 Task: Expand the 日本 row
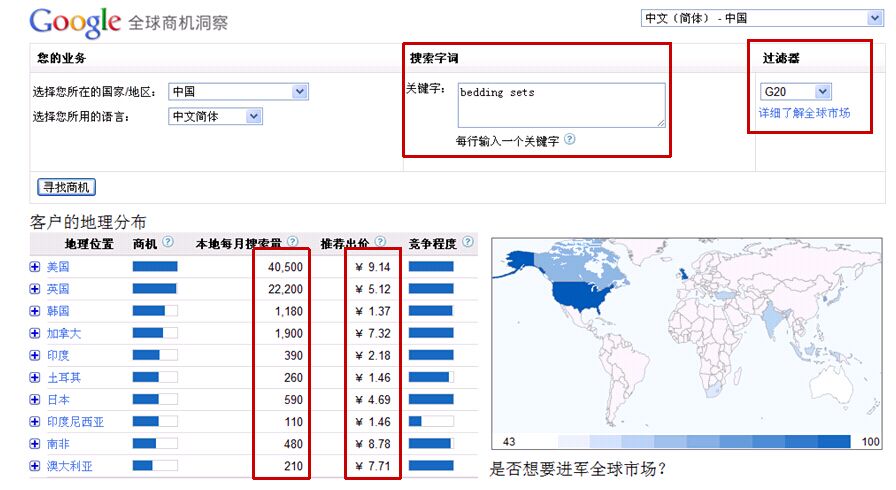pyautogui.click(x=35, y=400)
